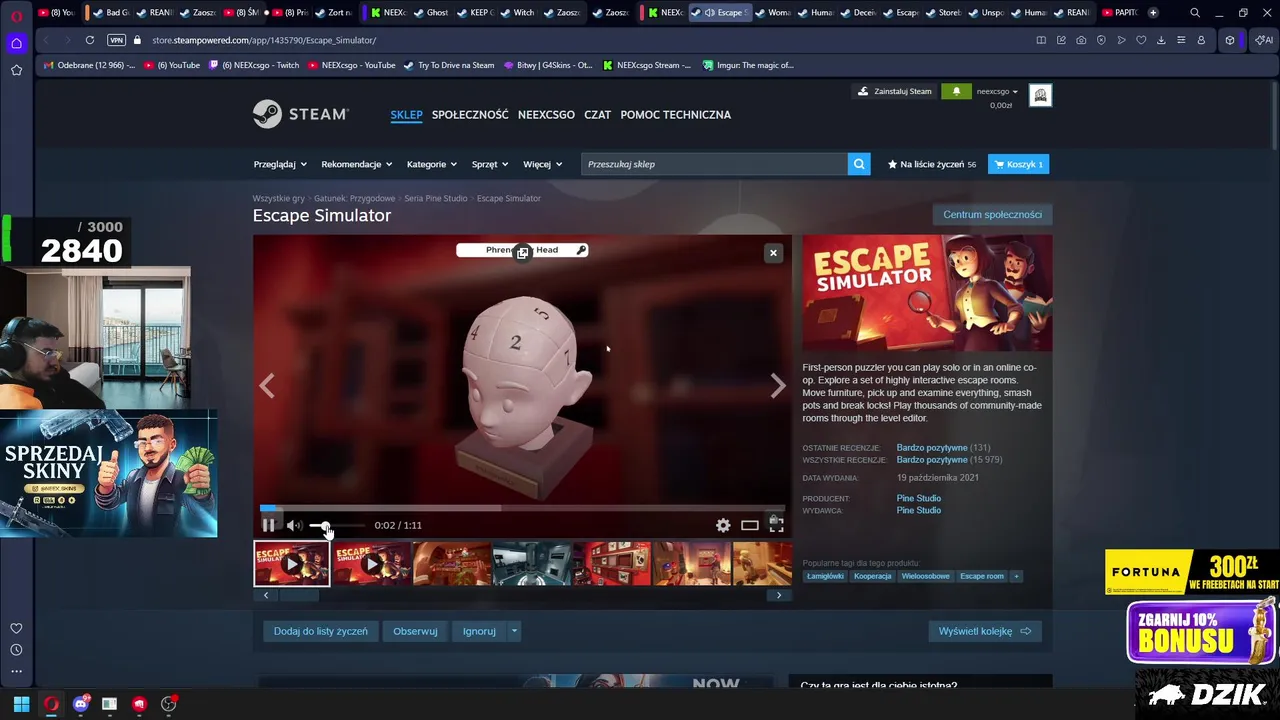Open the YouTube bookmark
This screenshot has height=720, width=1280.
[171, 65]
